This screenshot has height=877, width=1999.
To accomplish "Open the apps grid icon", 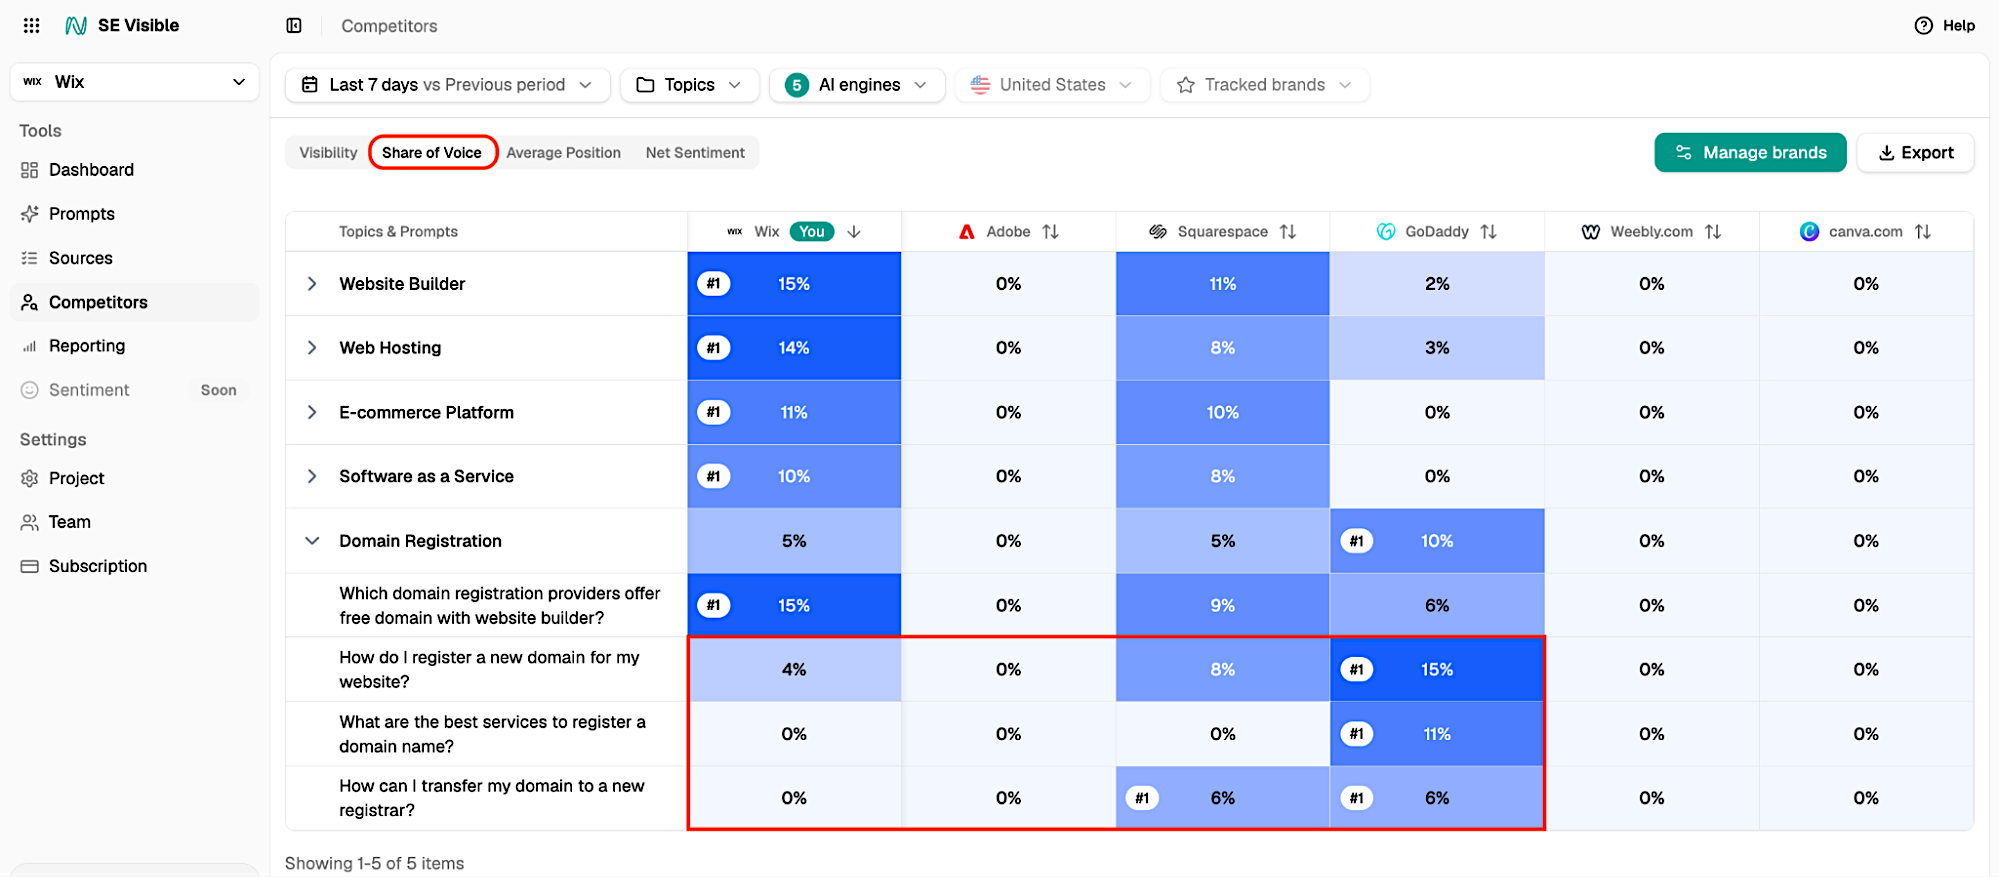I will coord(31,25).
